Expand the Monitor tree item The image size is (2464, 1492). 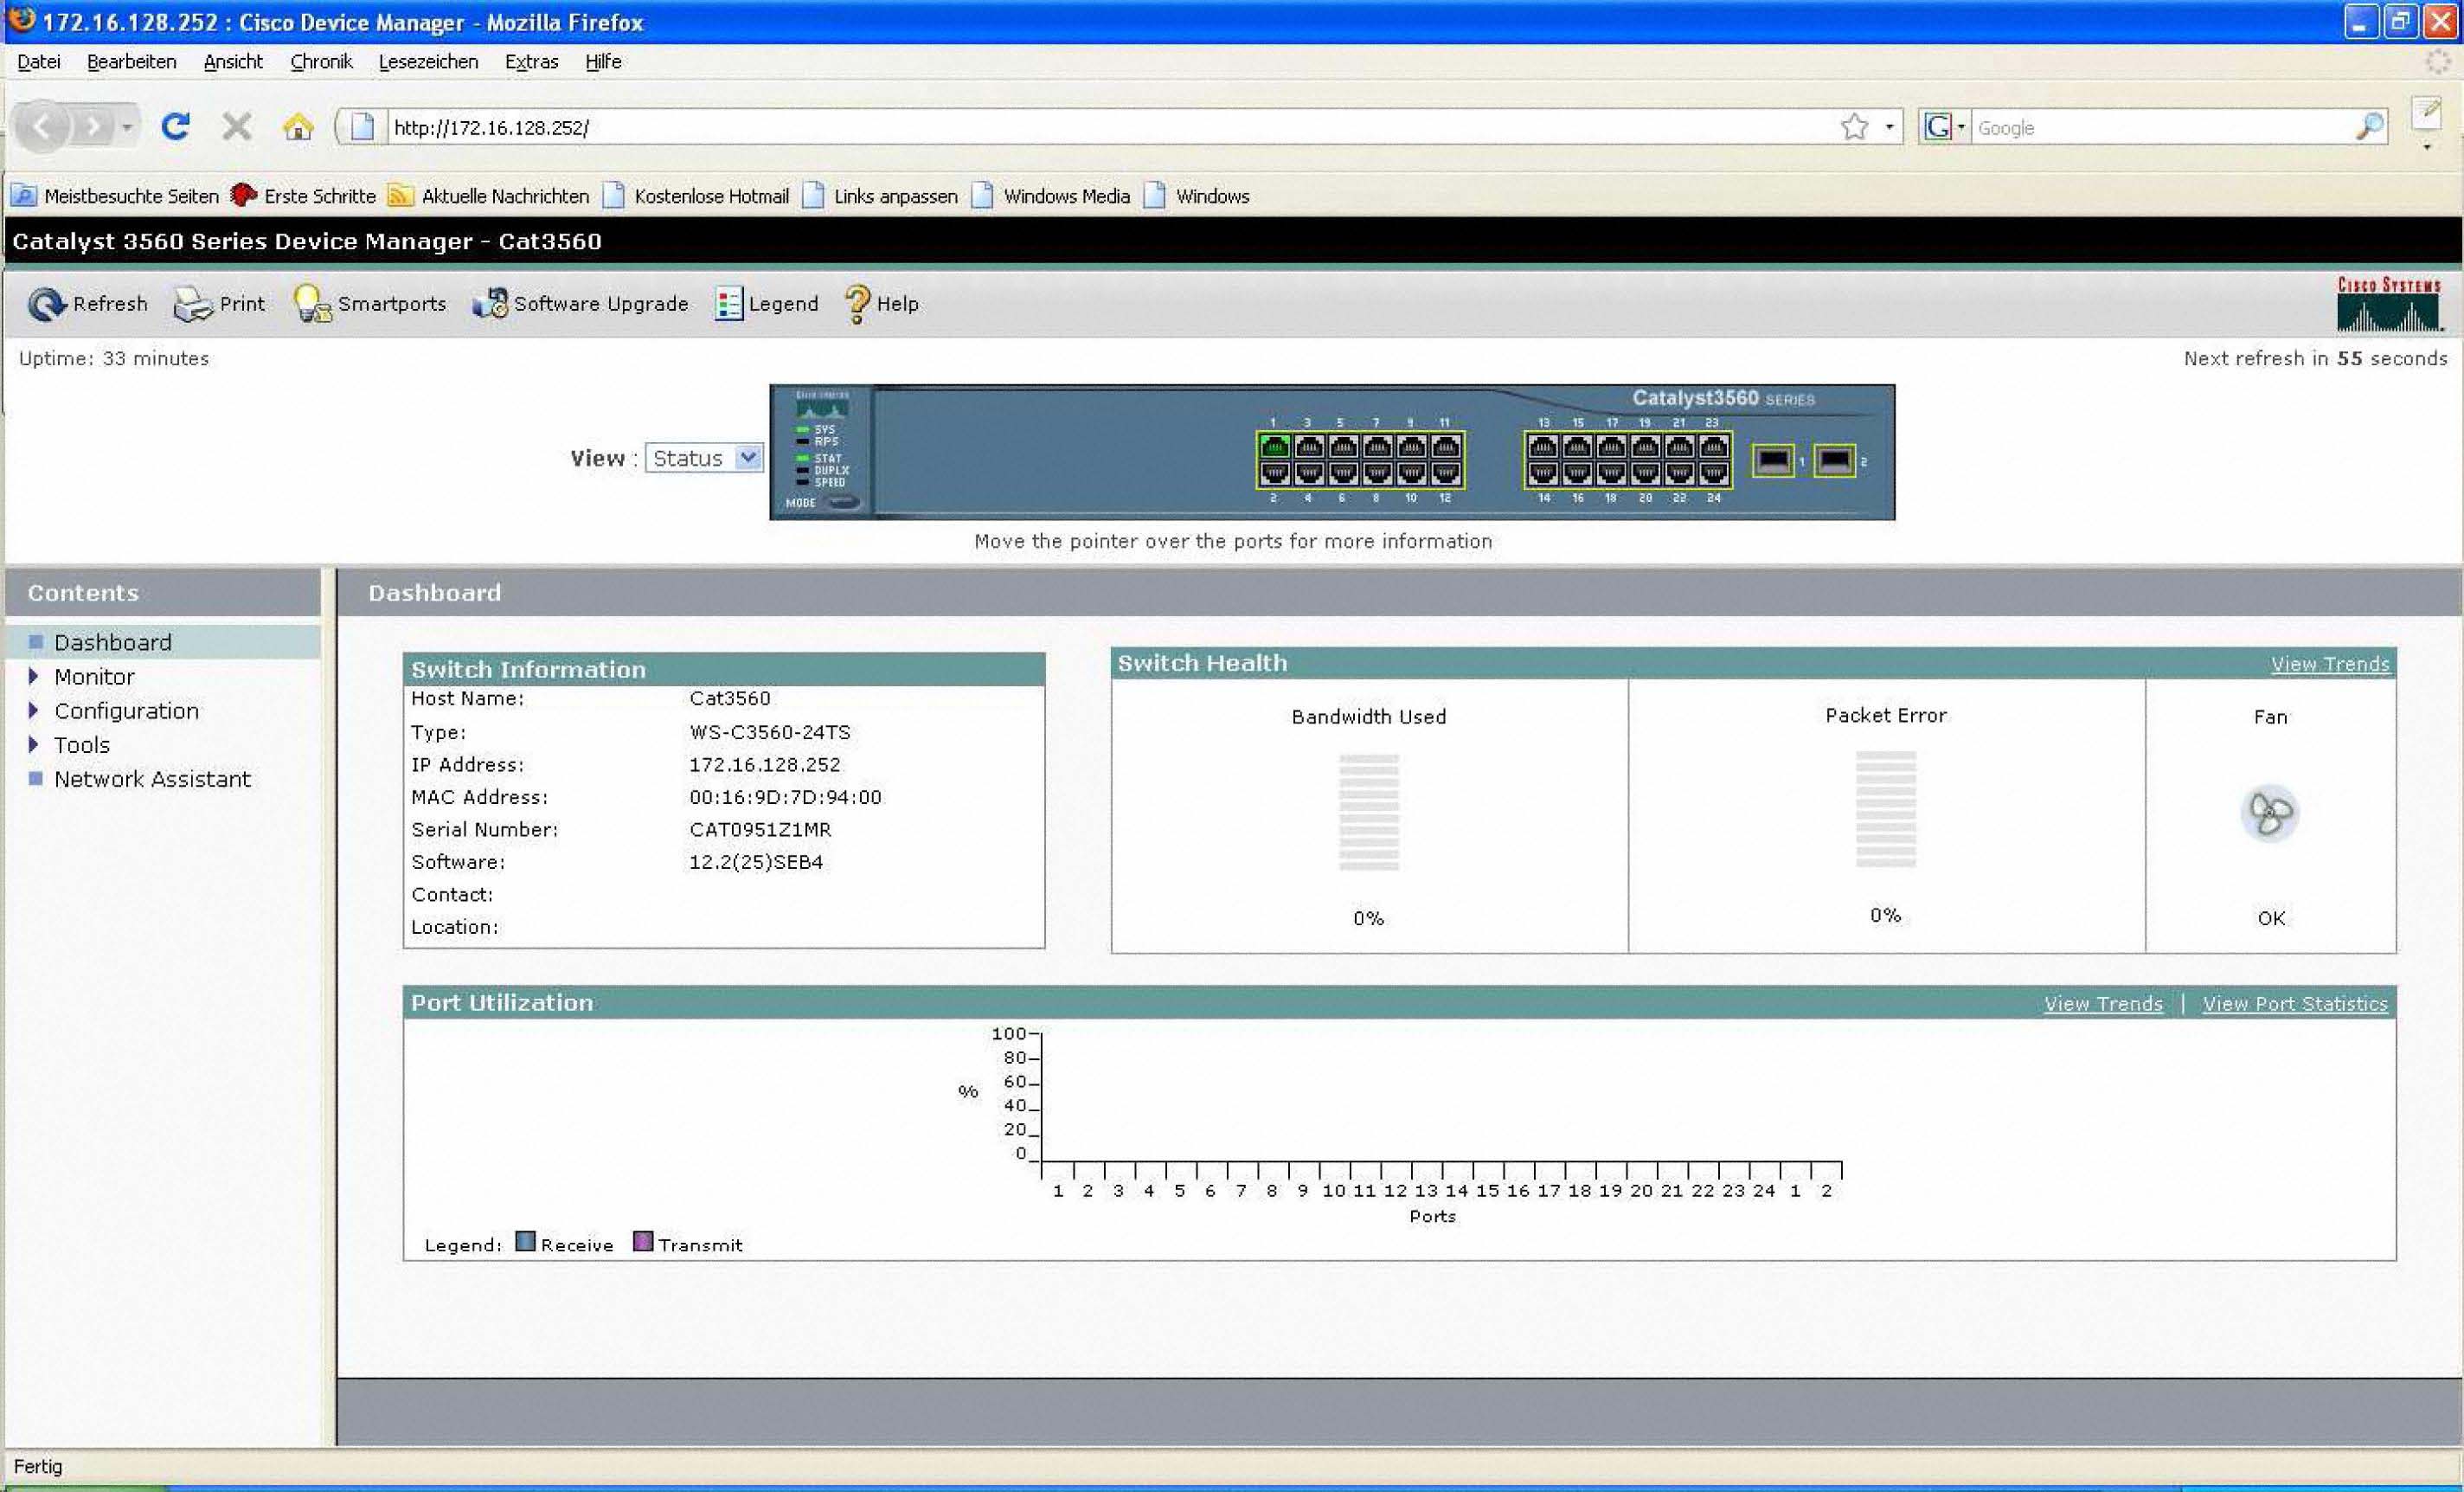[34, 677]
